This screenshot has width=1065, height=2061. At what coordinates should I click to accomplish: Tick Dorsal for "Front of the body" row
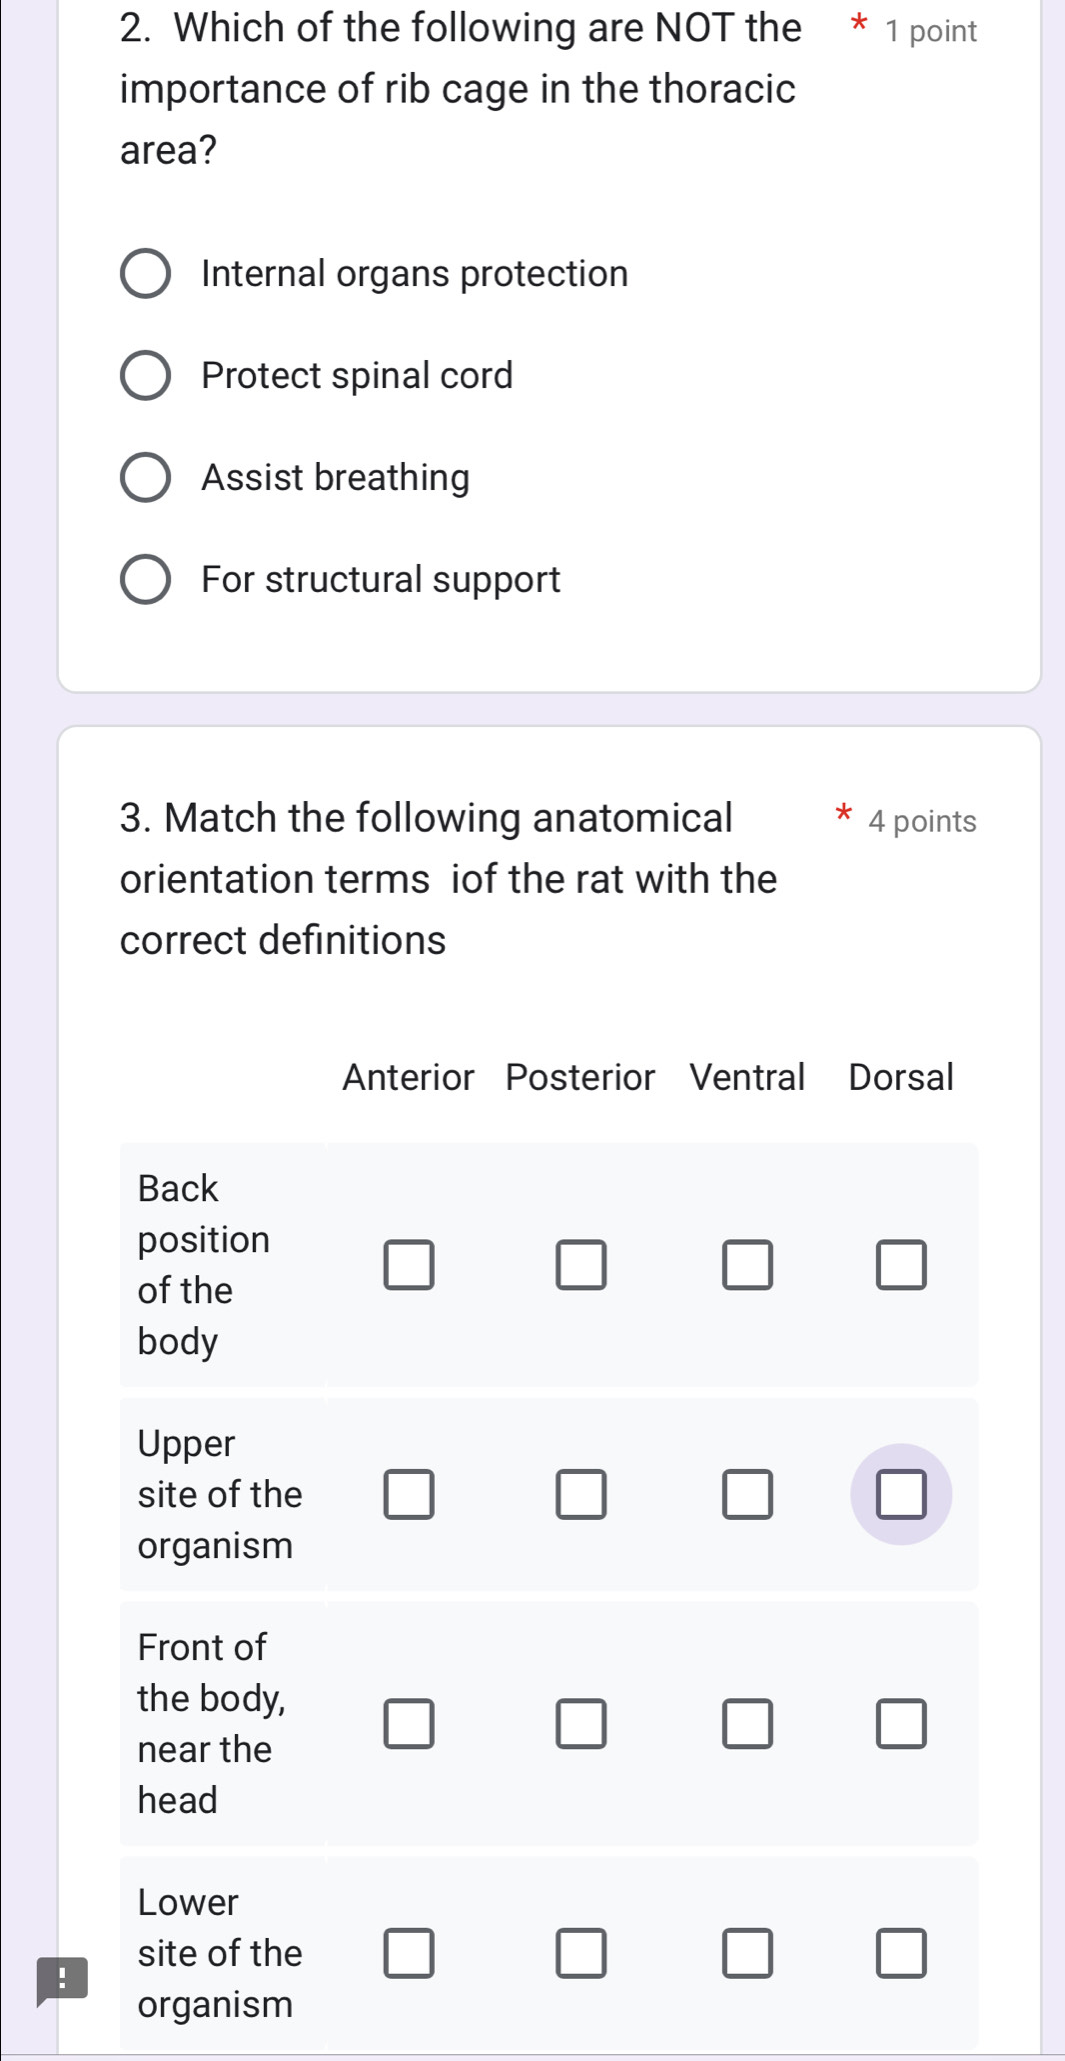[x=901, y=1724]
